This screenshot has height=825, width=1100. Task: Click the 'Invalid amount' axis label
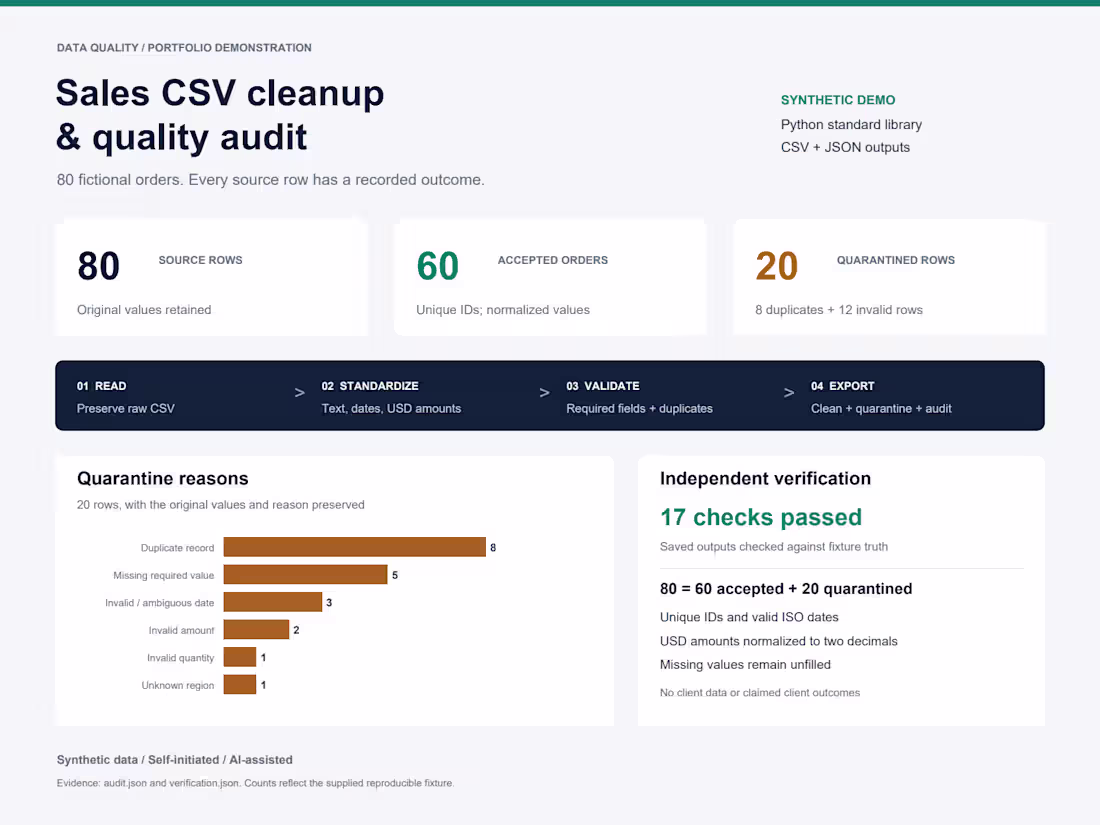[x=181, y=631]
